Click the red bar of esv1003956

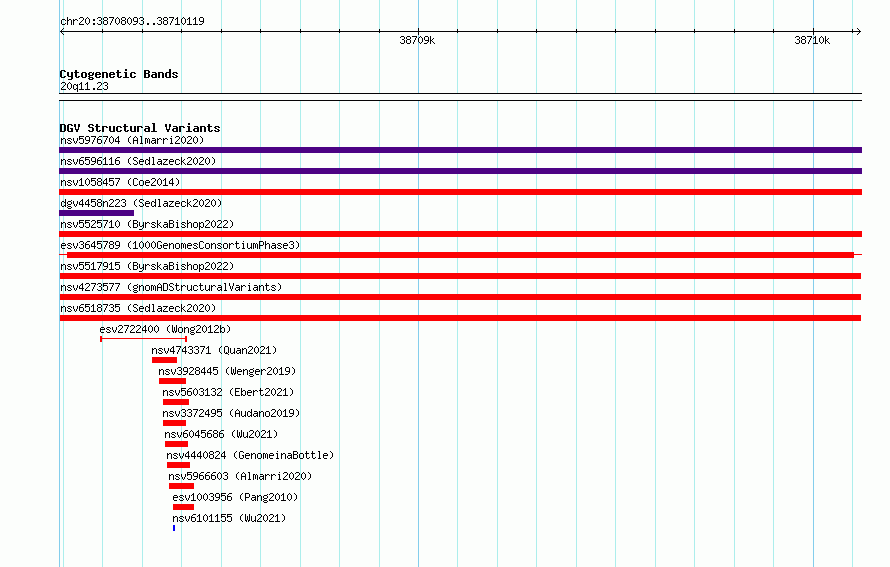[x=183, y=507]
